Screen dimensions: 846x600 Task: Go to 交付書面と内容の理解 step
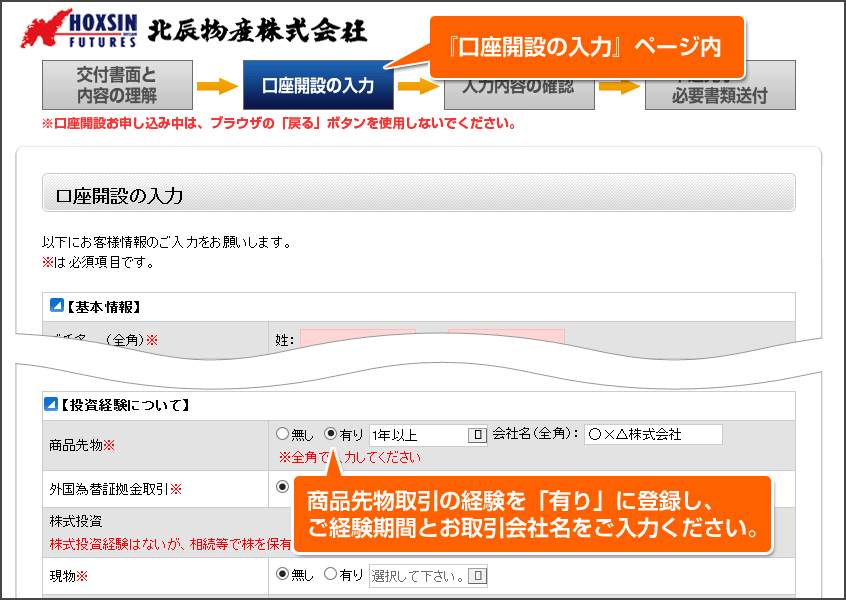117,86
